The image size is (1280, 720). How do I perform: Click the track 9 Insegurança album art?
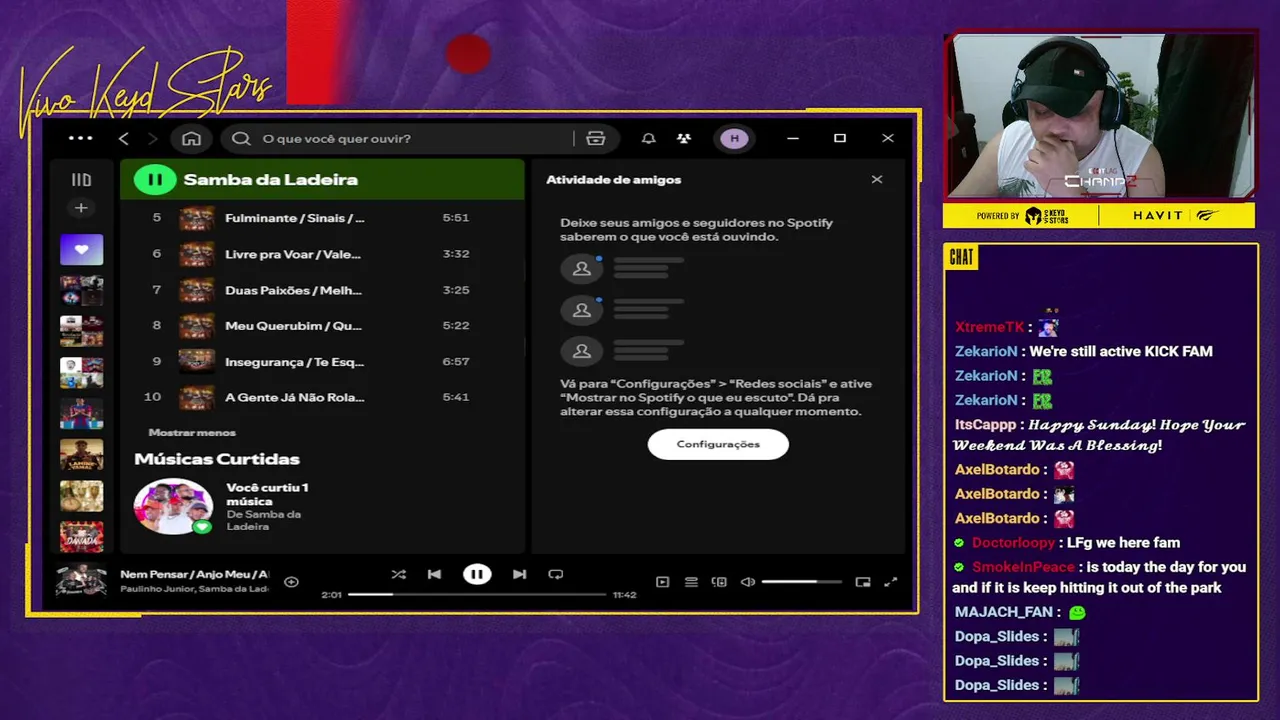[x=196, y=361]
